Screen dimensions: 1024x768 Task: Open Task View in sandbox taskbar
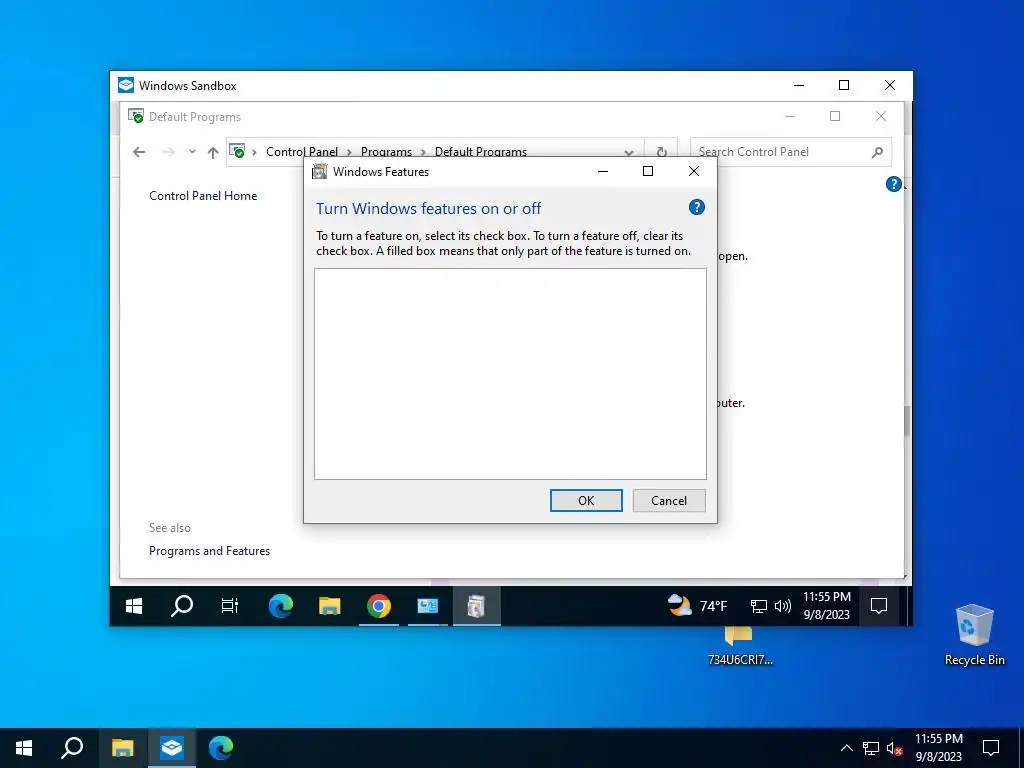[x=230, y=606]
